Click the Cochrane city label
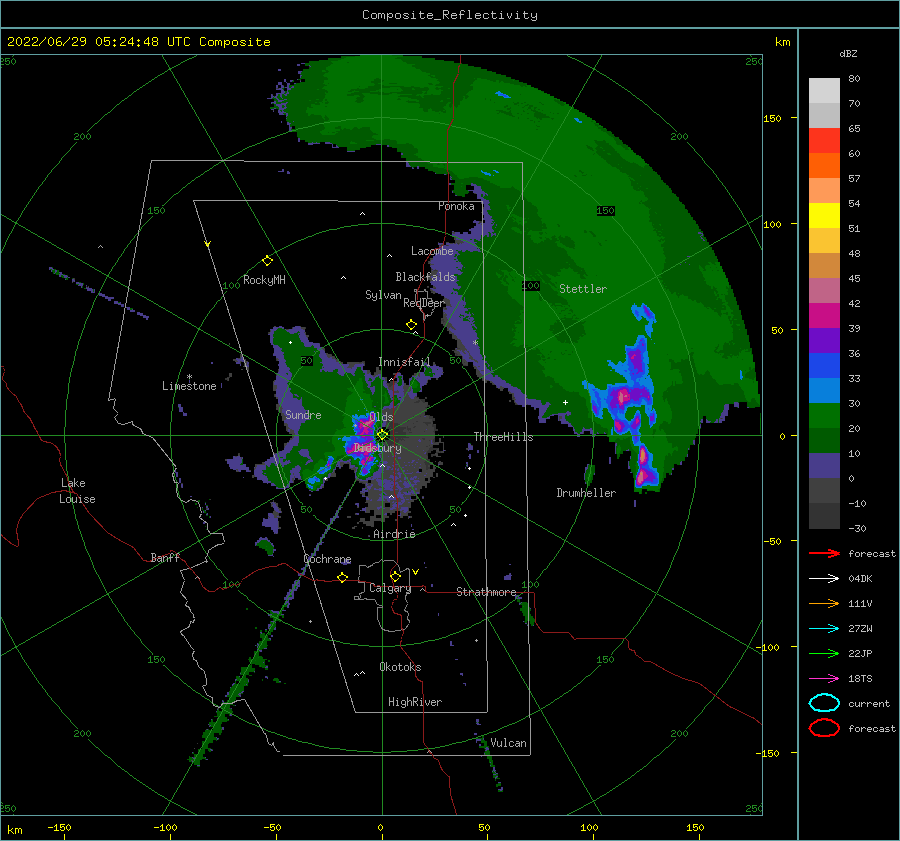This screenshot has width=900, height=841. (327, 559)
